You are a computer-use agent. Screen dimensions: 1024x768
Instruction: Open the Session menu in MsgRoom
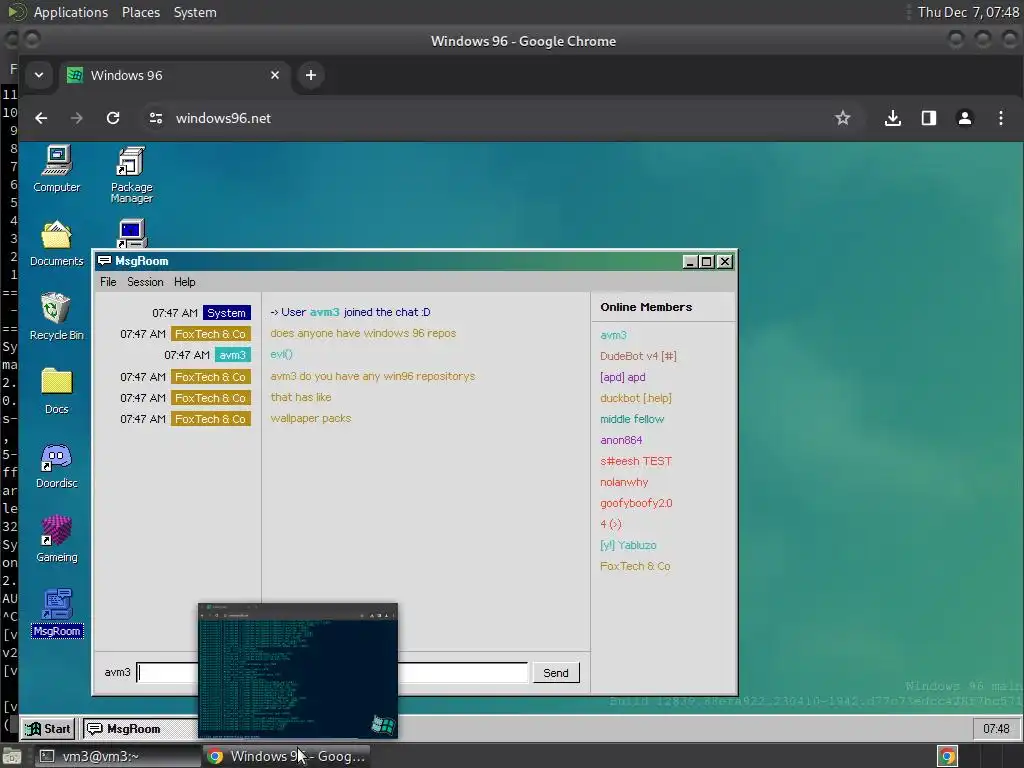[x=145, y=282]
